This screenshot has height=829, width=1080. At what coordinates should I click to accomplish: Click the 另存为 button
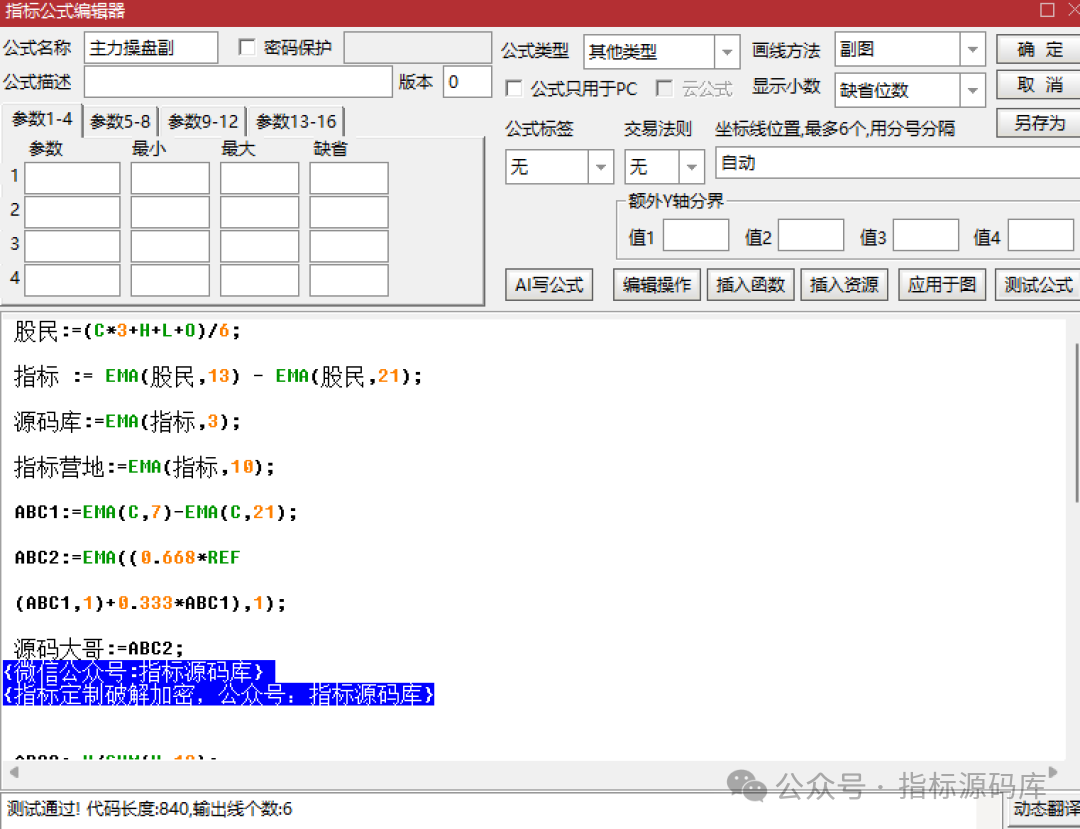pyautogui.click(x=1039, y=123)
